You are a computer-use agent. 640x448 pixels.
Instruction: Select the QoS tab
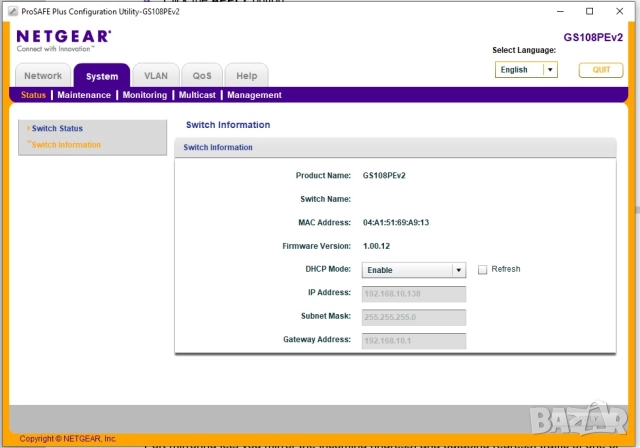(202, 76)
